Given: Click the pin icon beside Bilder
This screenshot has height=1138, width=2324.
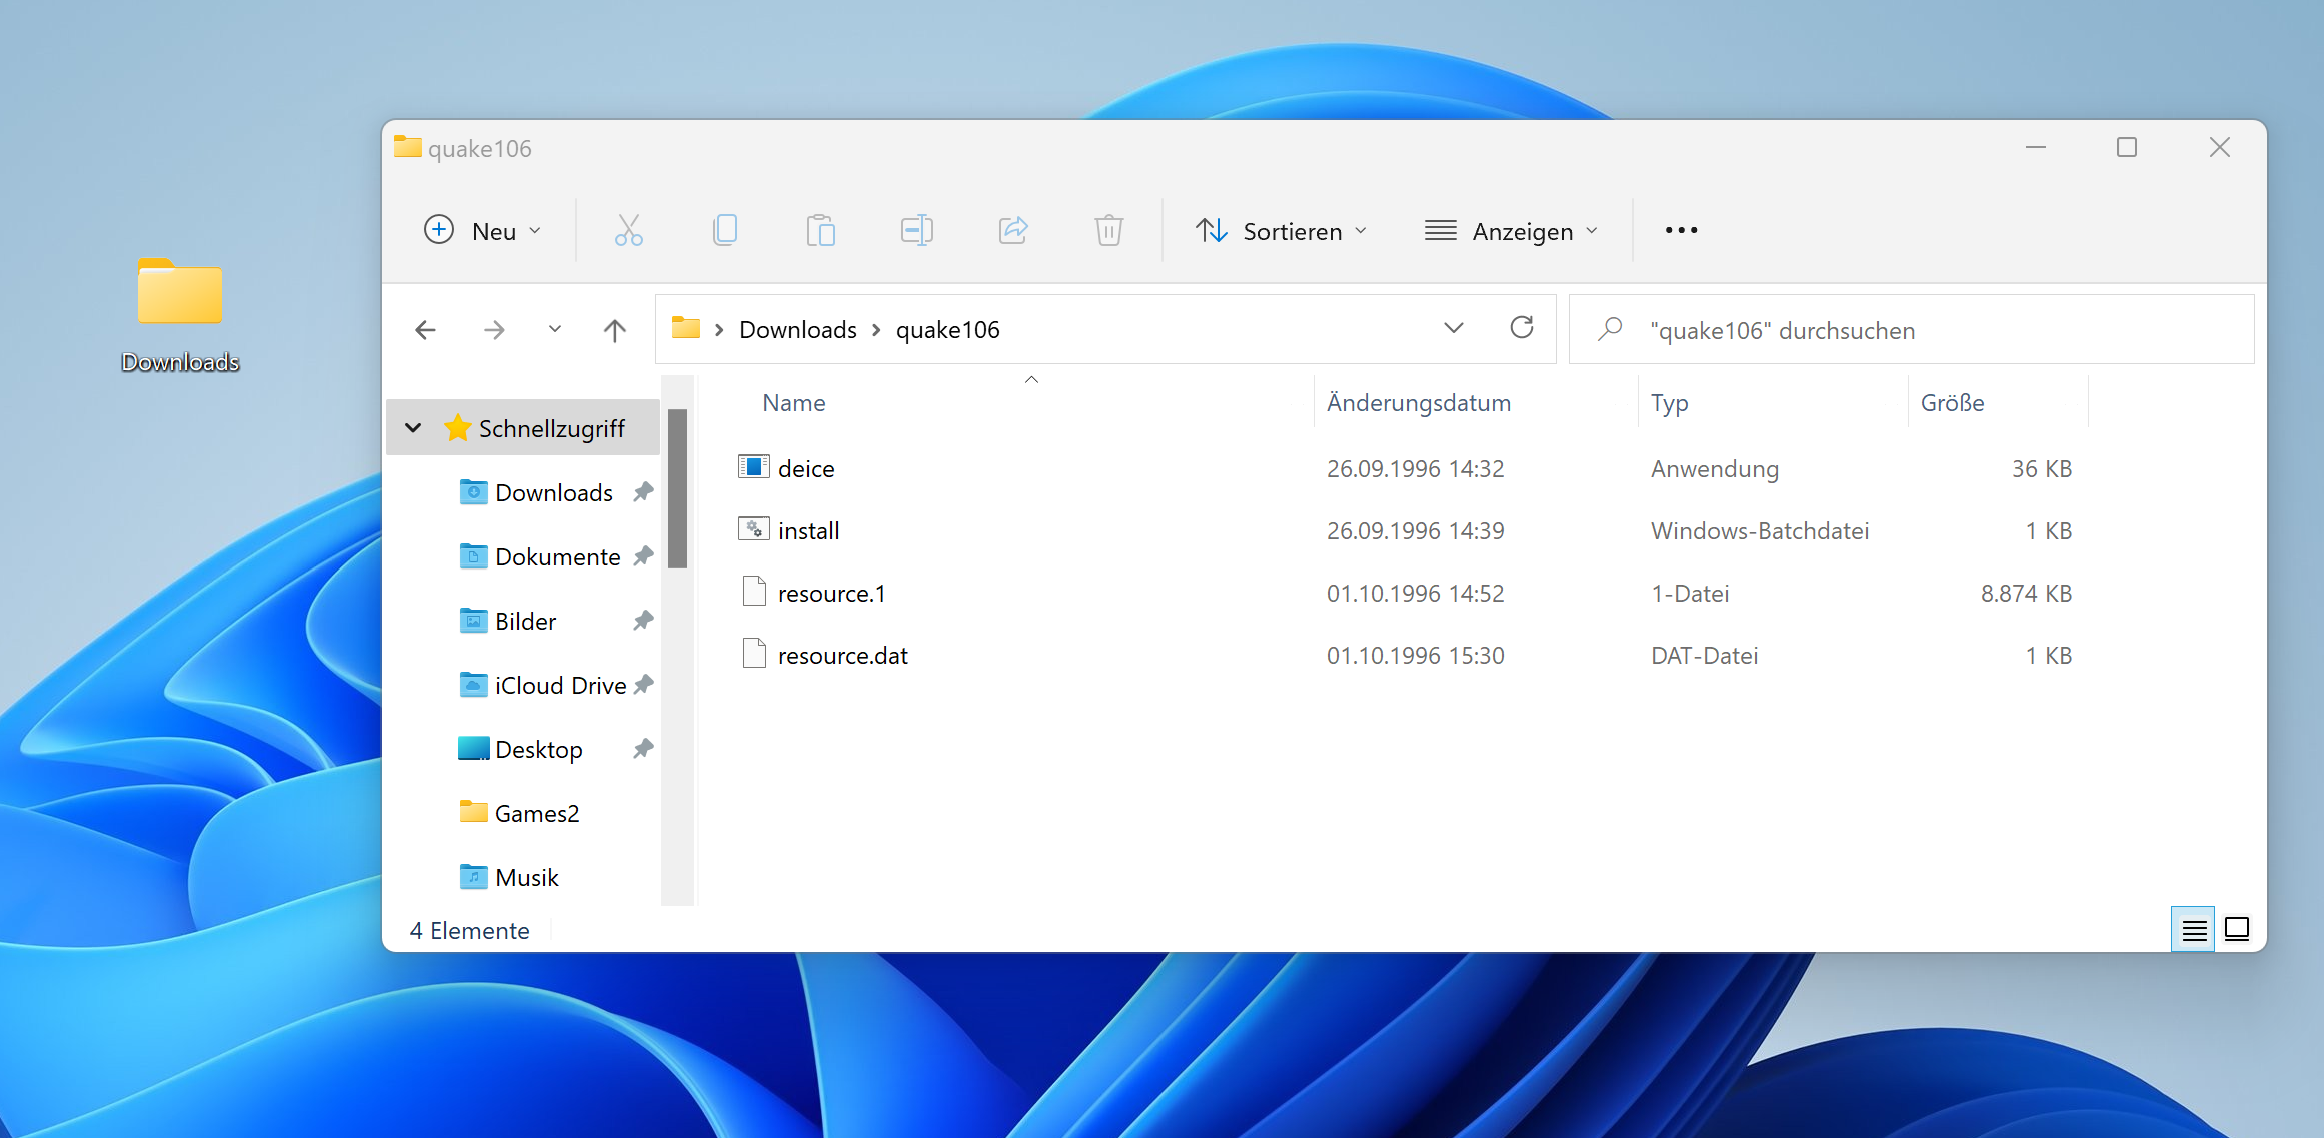Looking at the screenshot, I should [x=643, y=621].
